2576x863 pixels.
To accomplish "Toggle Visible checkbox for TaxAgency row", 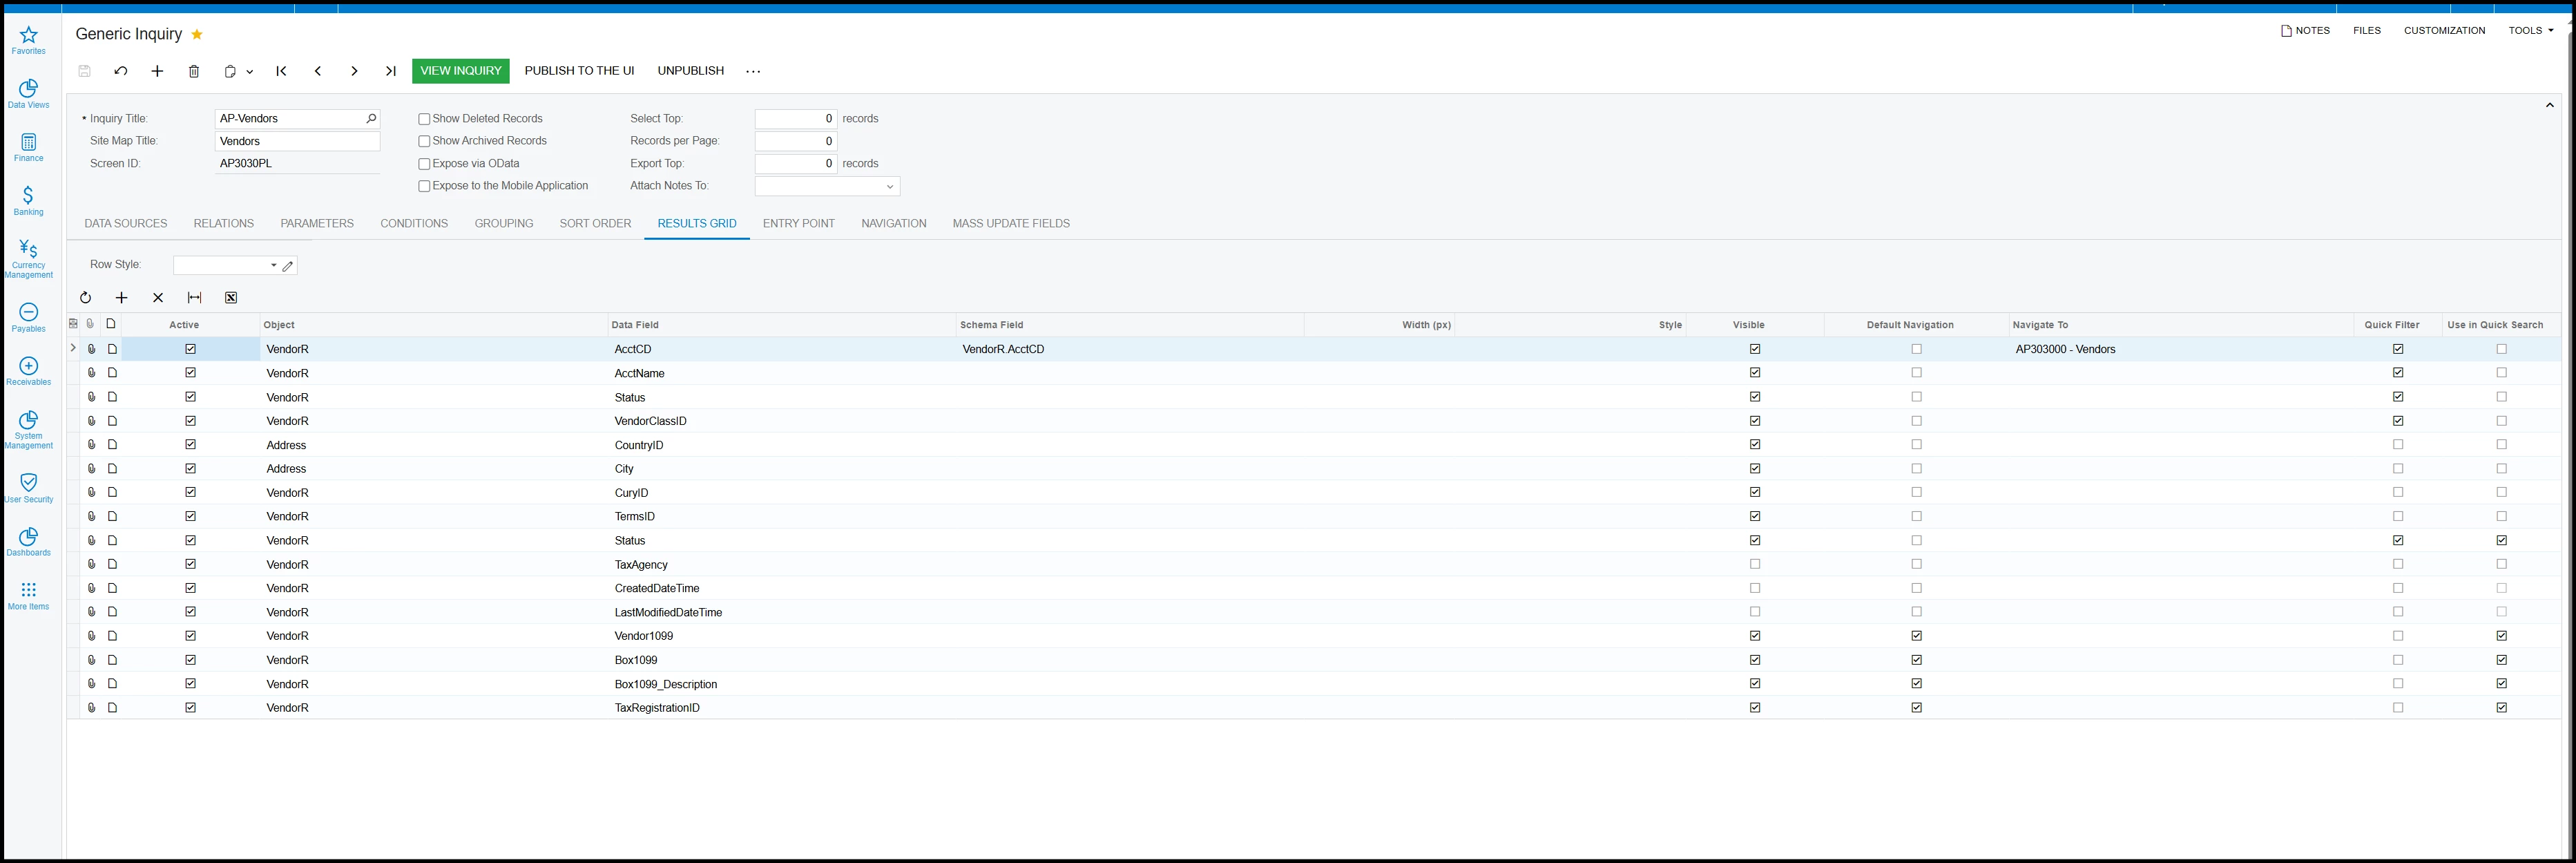I will point(1754,564).
